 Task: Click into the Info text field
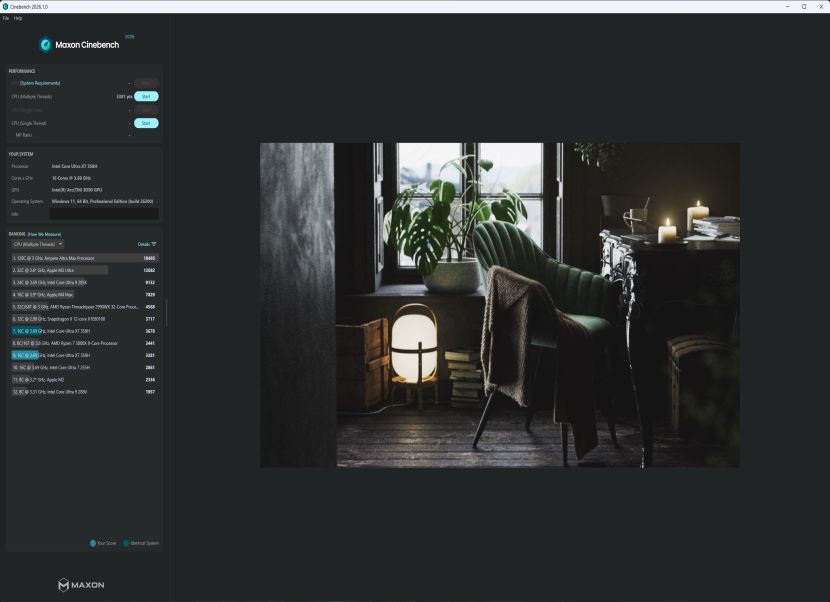click(104, 214)
